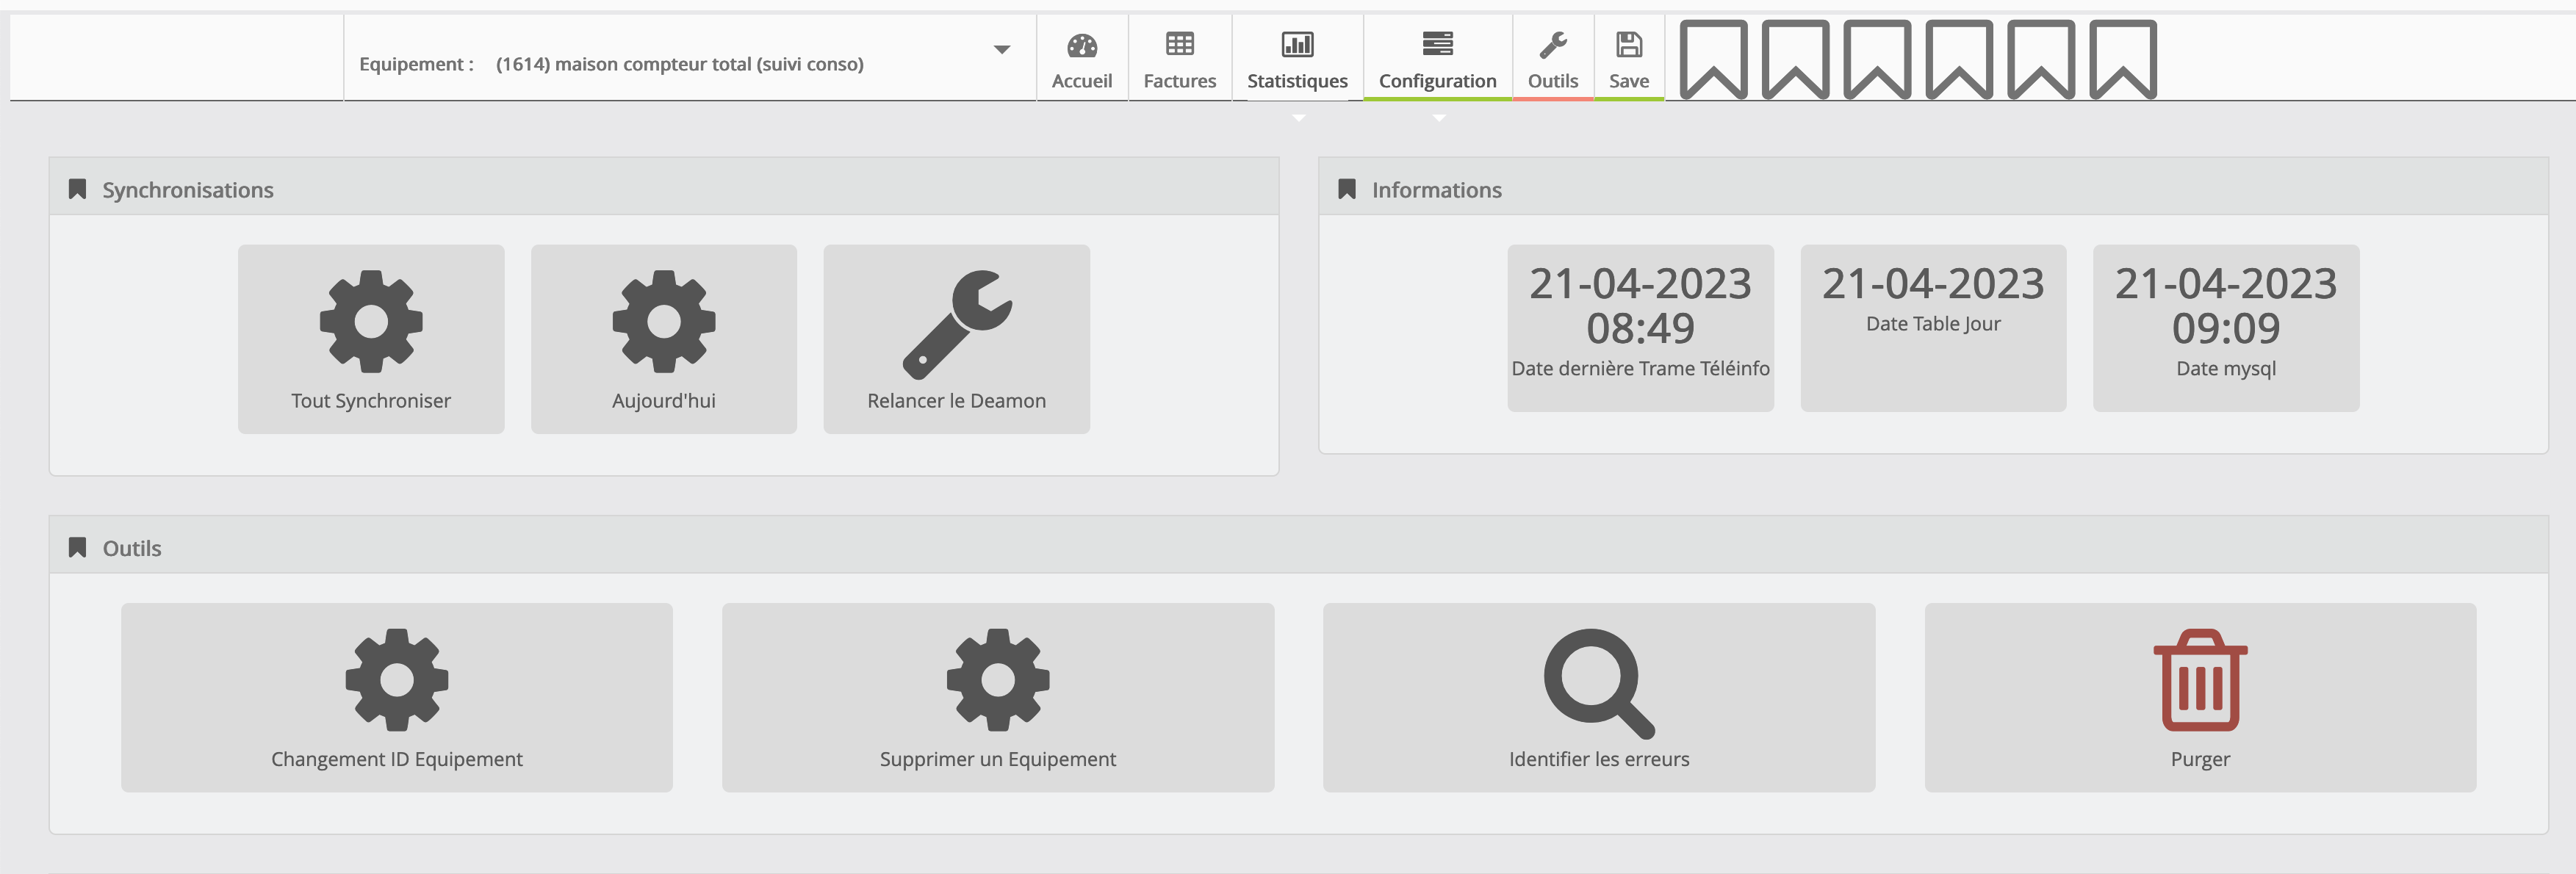Click the Configuration server stack icon

coord(1437,44)
